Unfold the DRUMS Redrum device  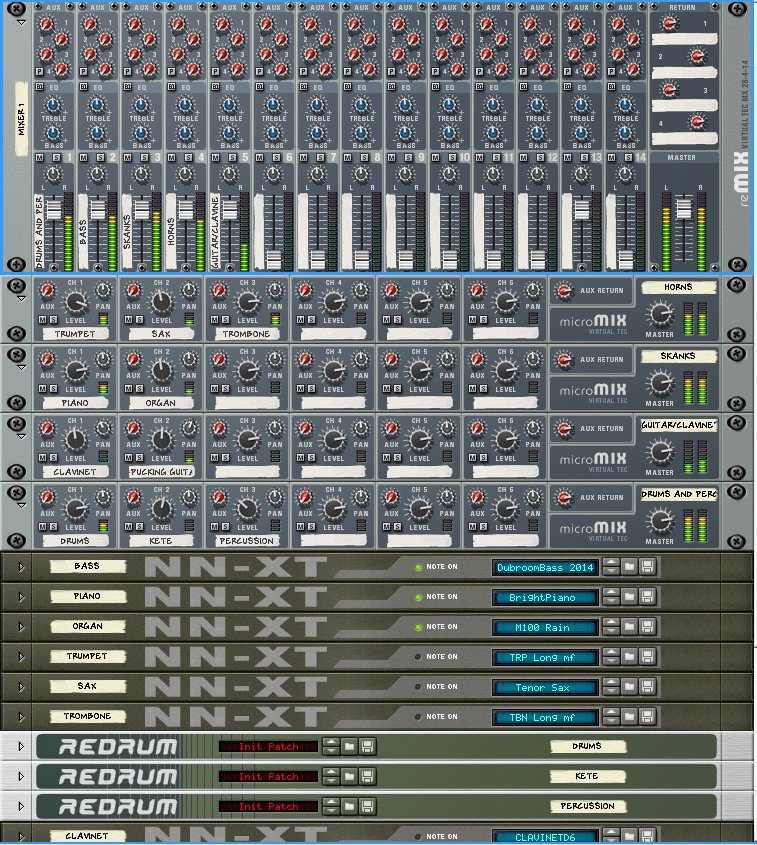(x=19, y=746)
